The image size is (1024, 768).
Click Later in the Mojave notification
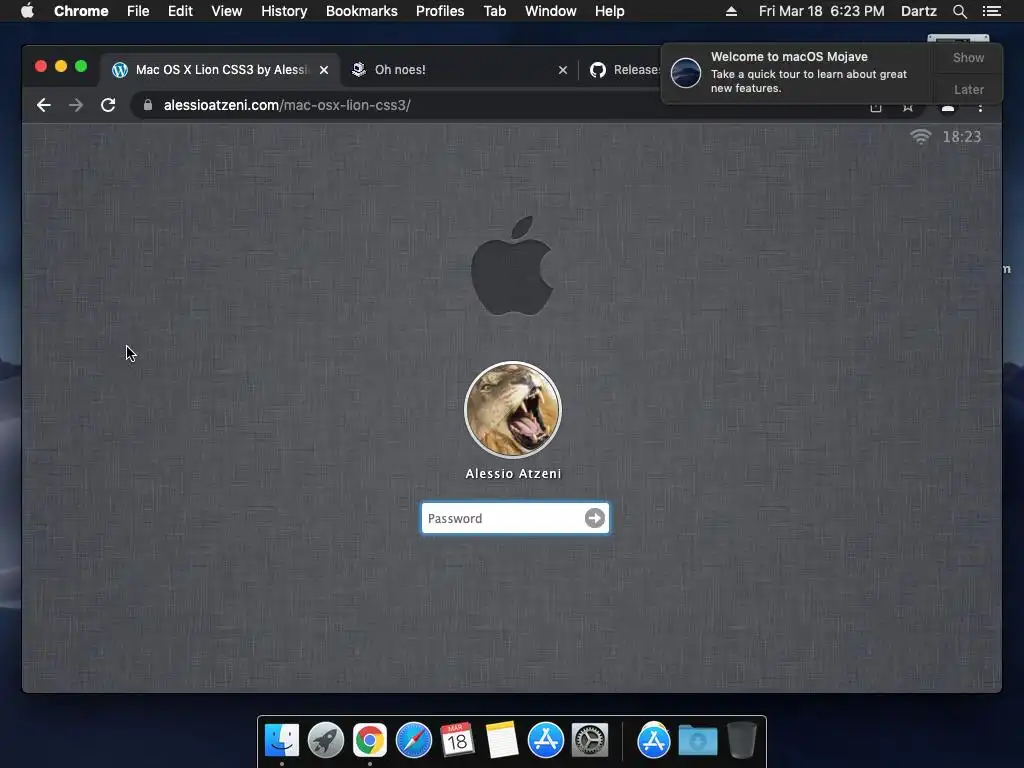pyautogui.click(x=968, y=89)
